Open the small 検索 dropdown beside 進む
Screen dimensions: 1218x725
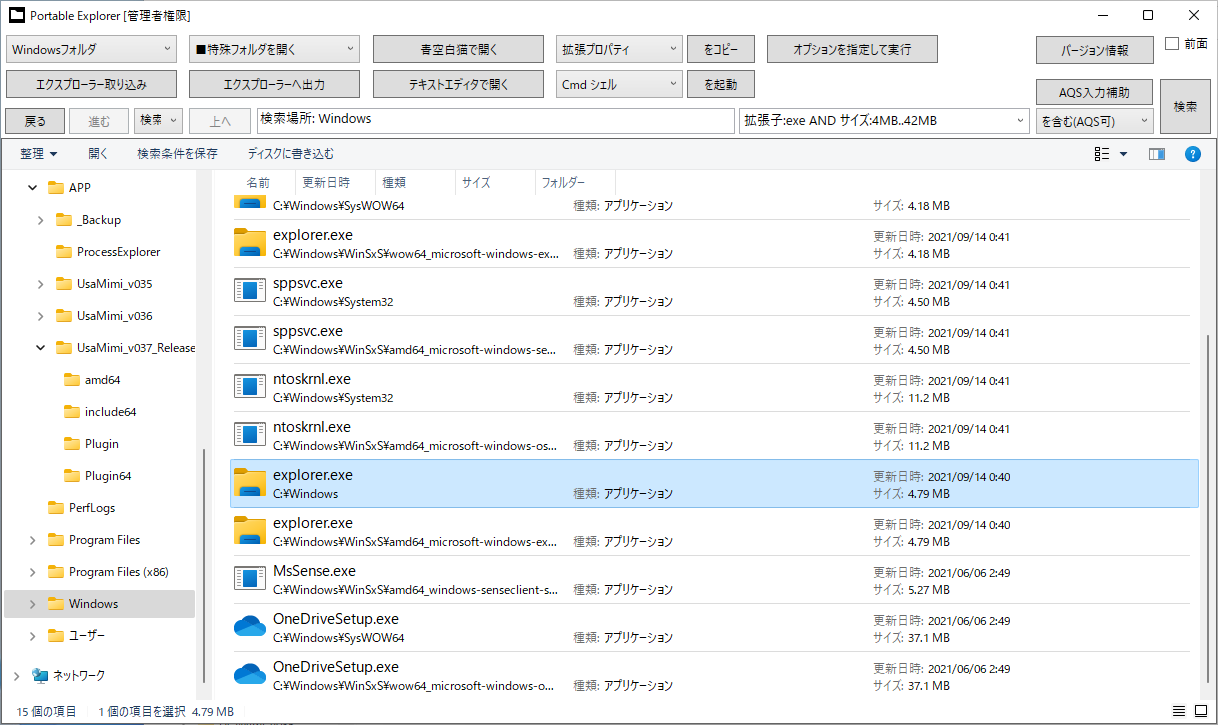coord(158,121)
